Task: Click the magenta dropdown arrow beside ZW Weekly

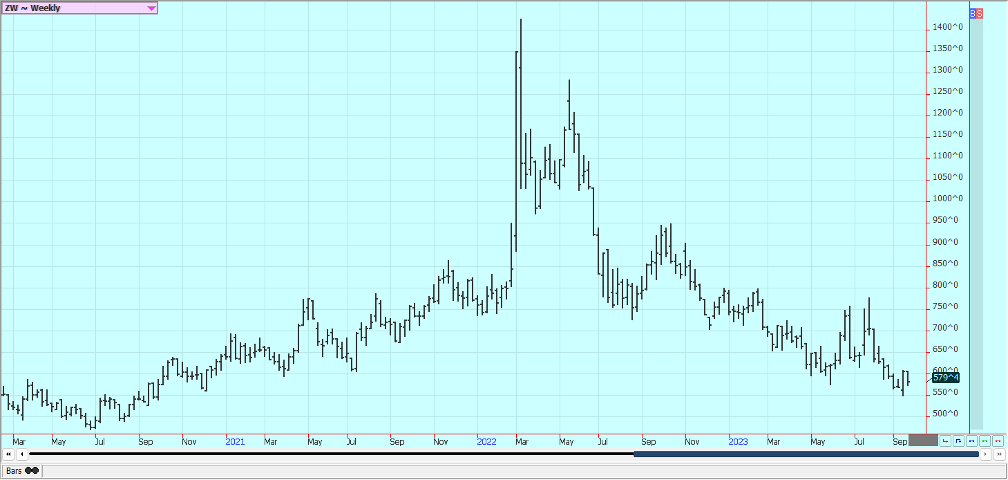Action: click(151, 8)
